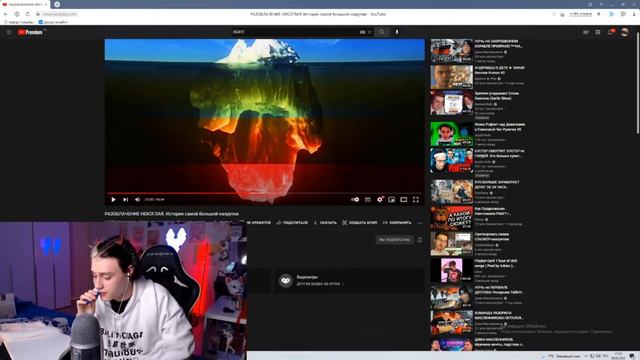The width and height of the screenshot is (640, 360).
Task: Go to YouTube Premium home logo
Action: tap(31, 32)
